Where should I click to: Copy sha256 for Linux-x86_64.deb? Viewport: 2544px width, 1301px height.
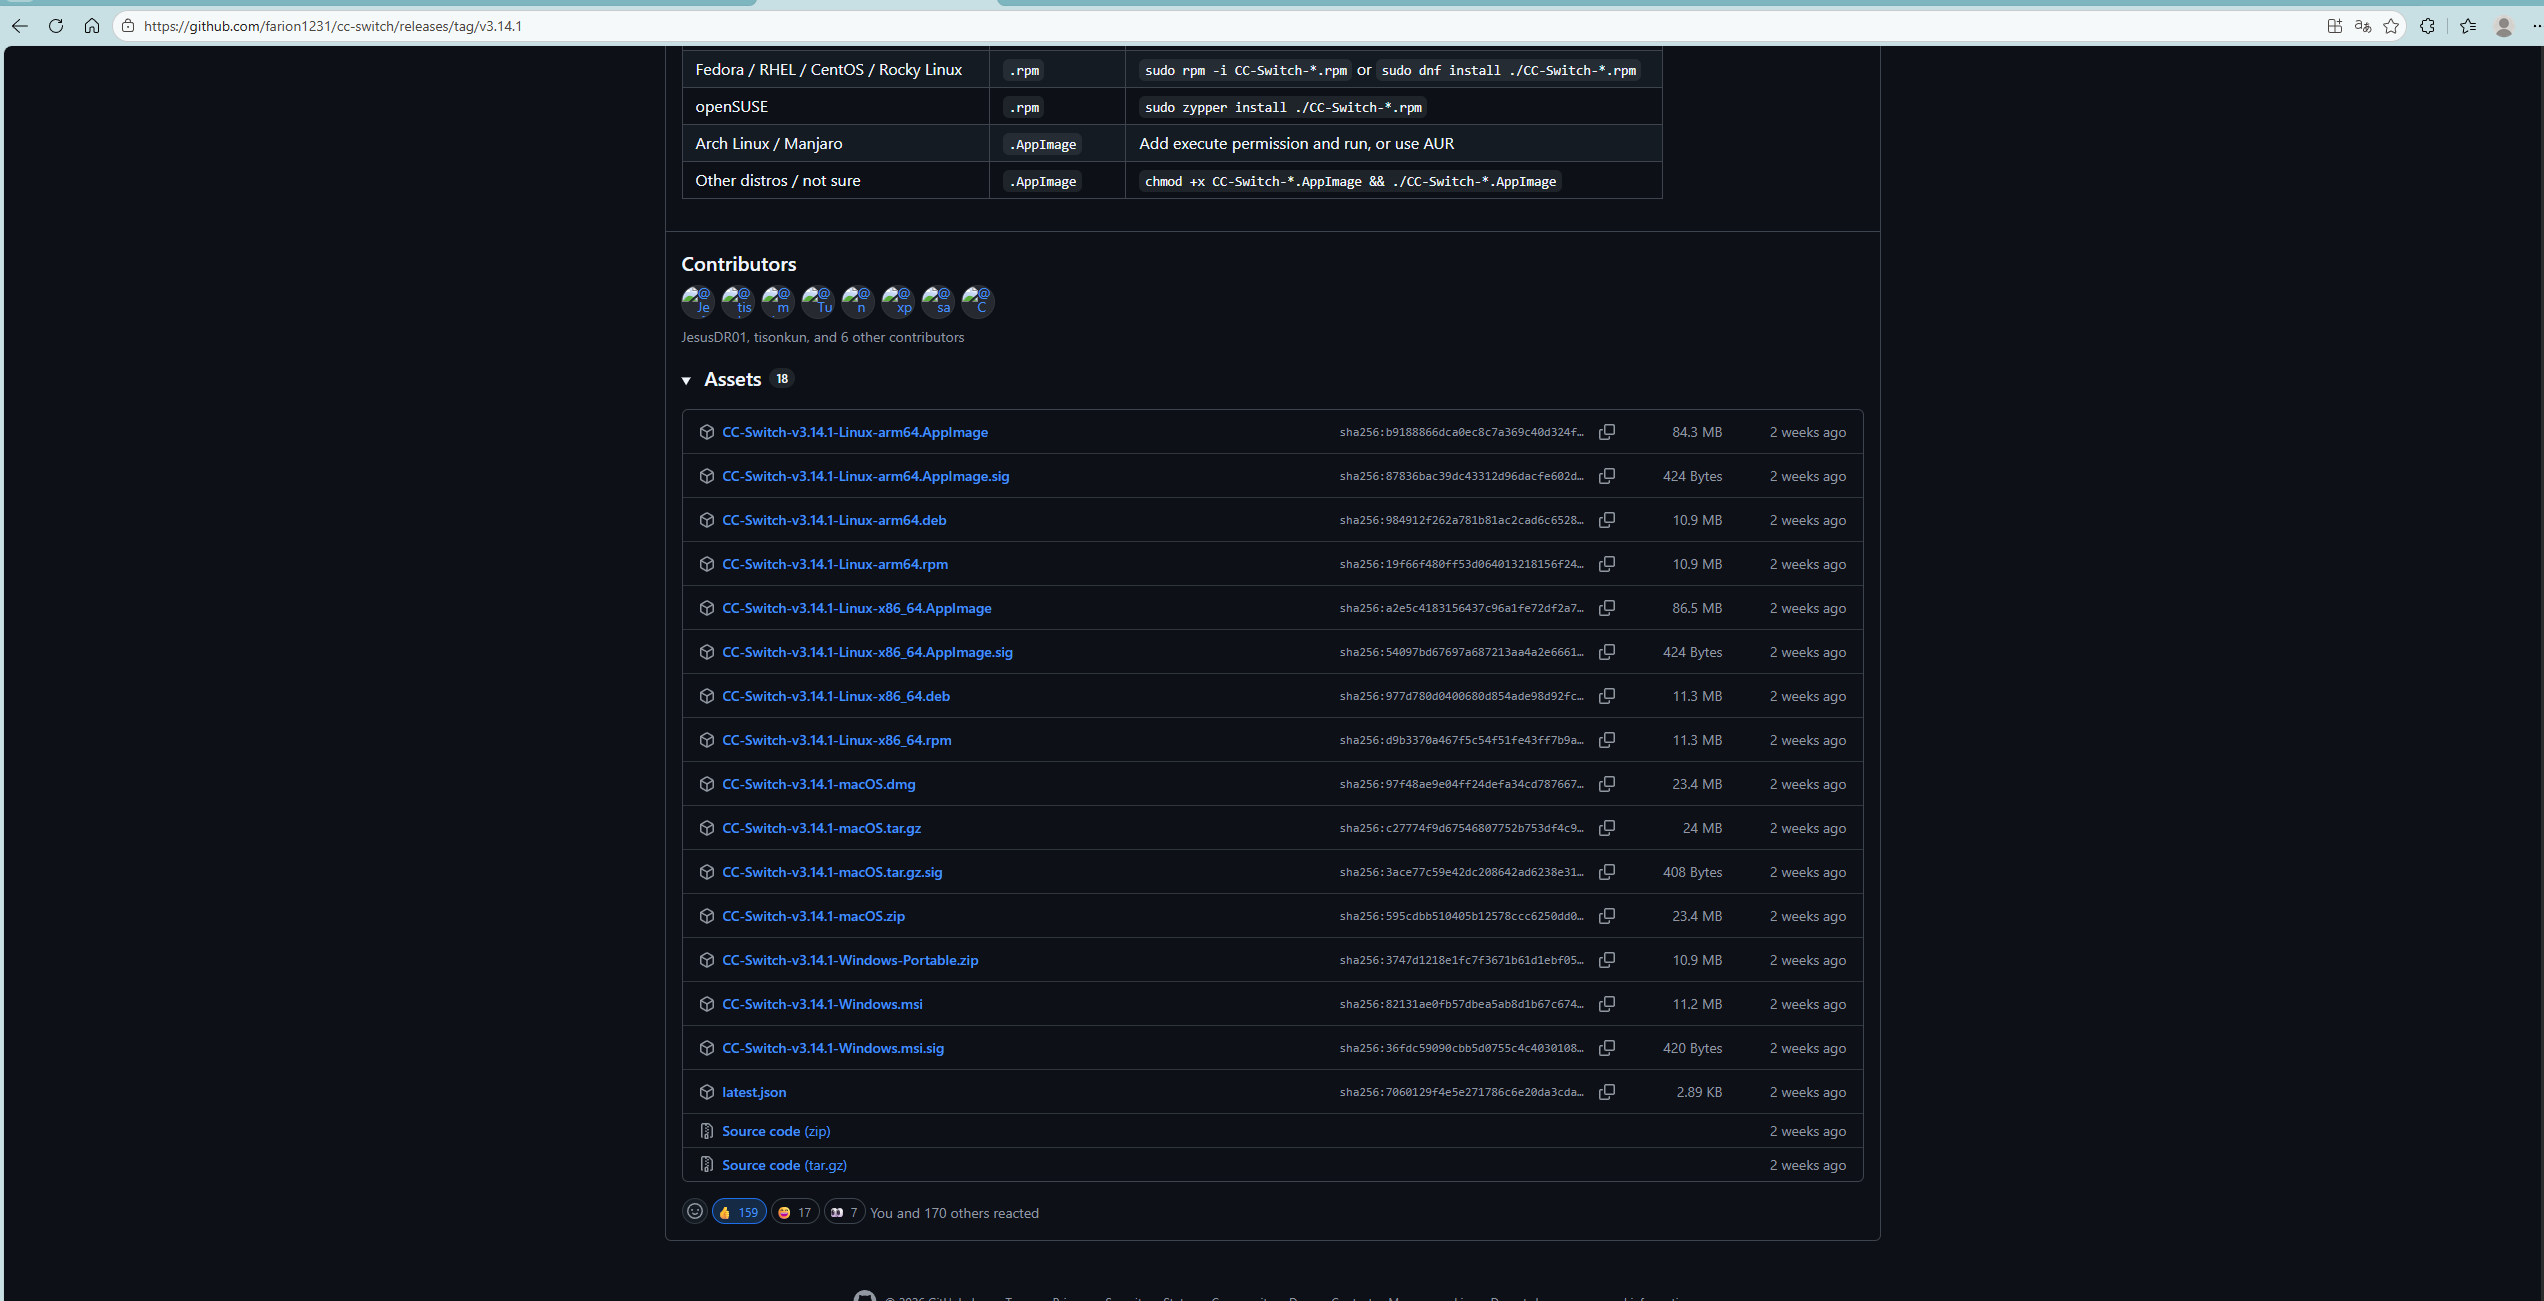coord(1607,696)
